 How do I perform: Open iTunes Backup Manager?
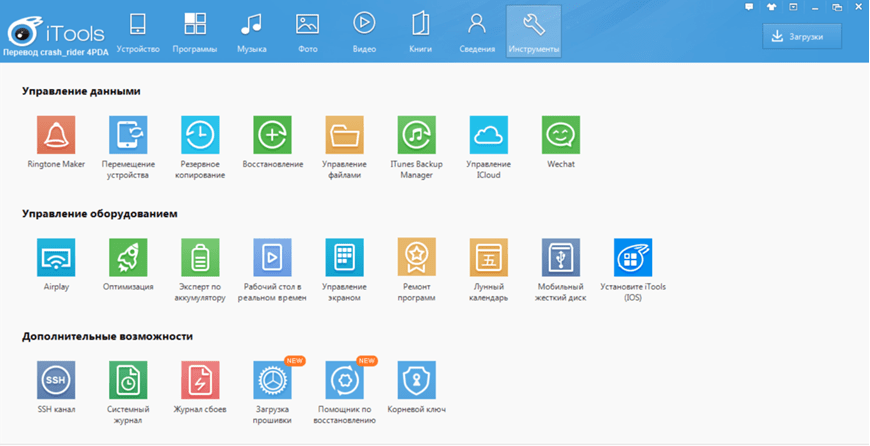click(x=416, y=135)
